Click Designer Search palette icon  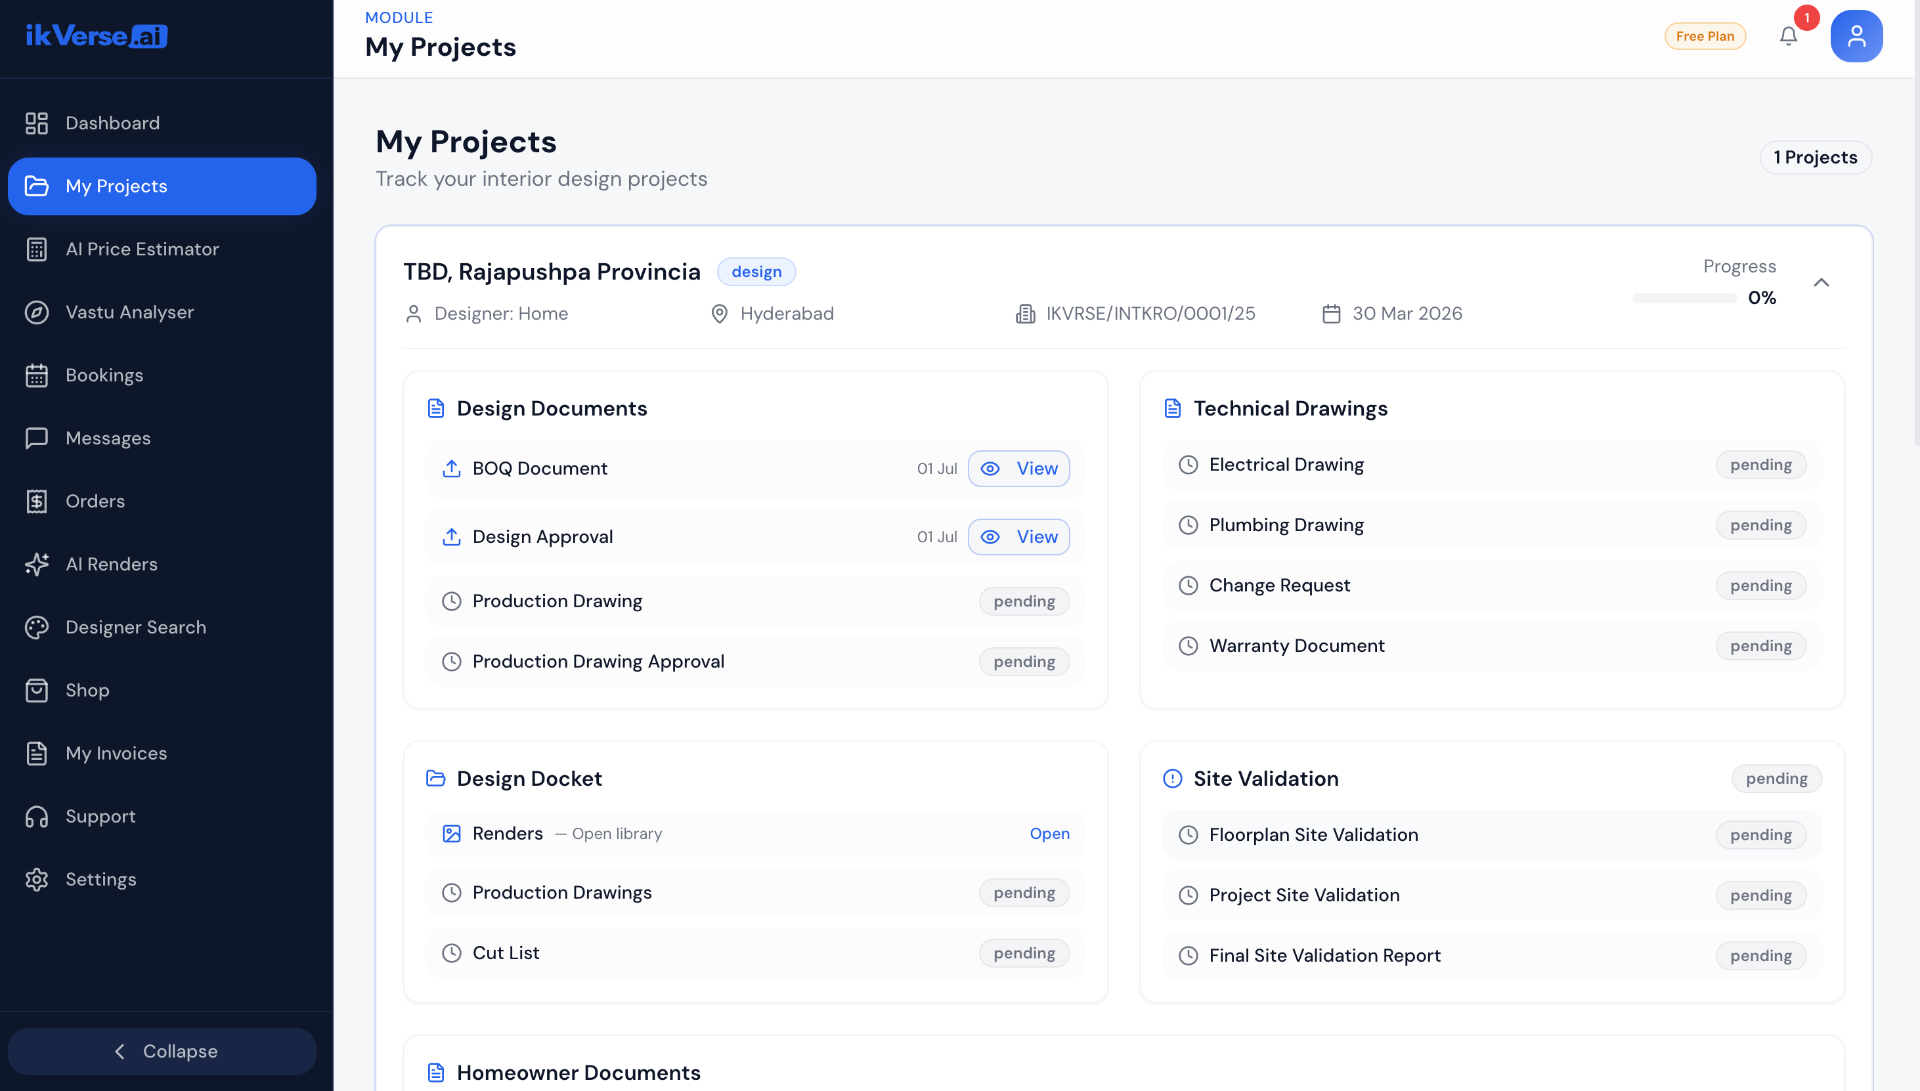[x=37, y=627]
